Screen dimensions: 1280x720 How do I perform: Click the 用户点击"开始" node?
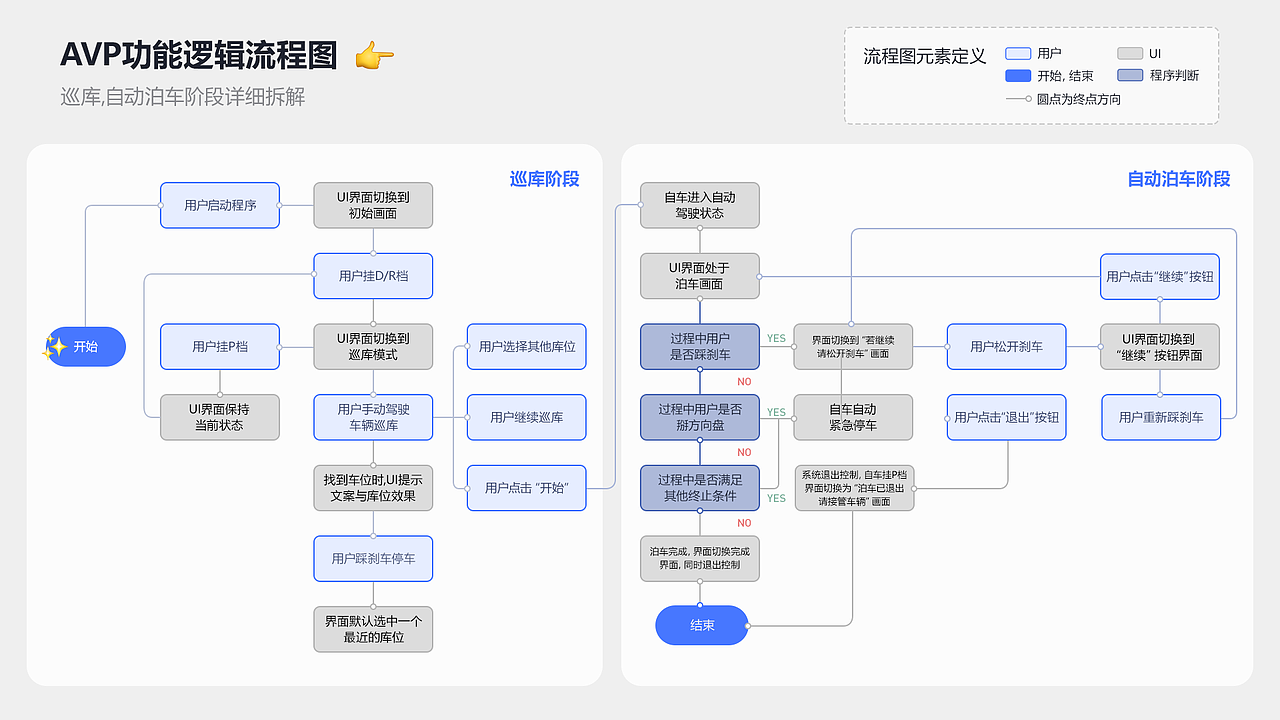pyautogui.click(x=526, y=488)
